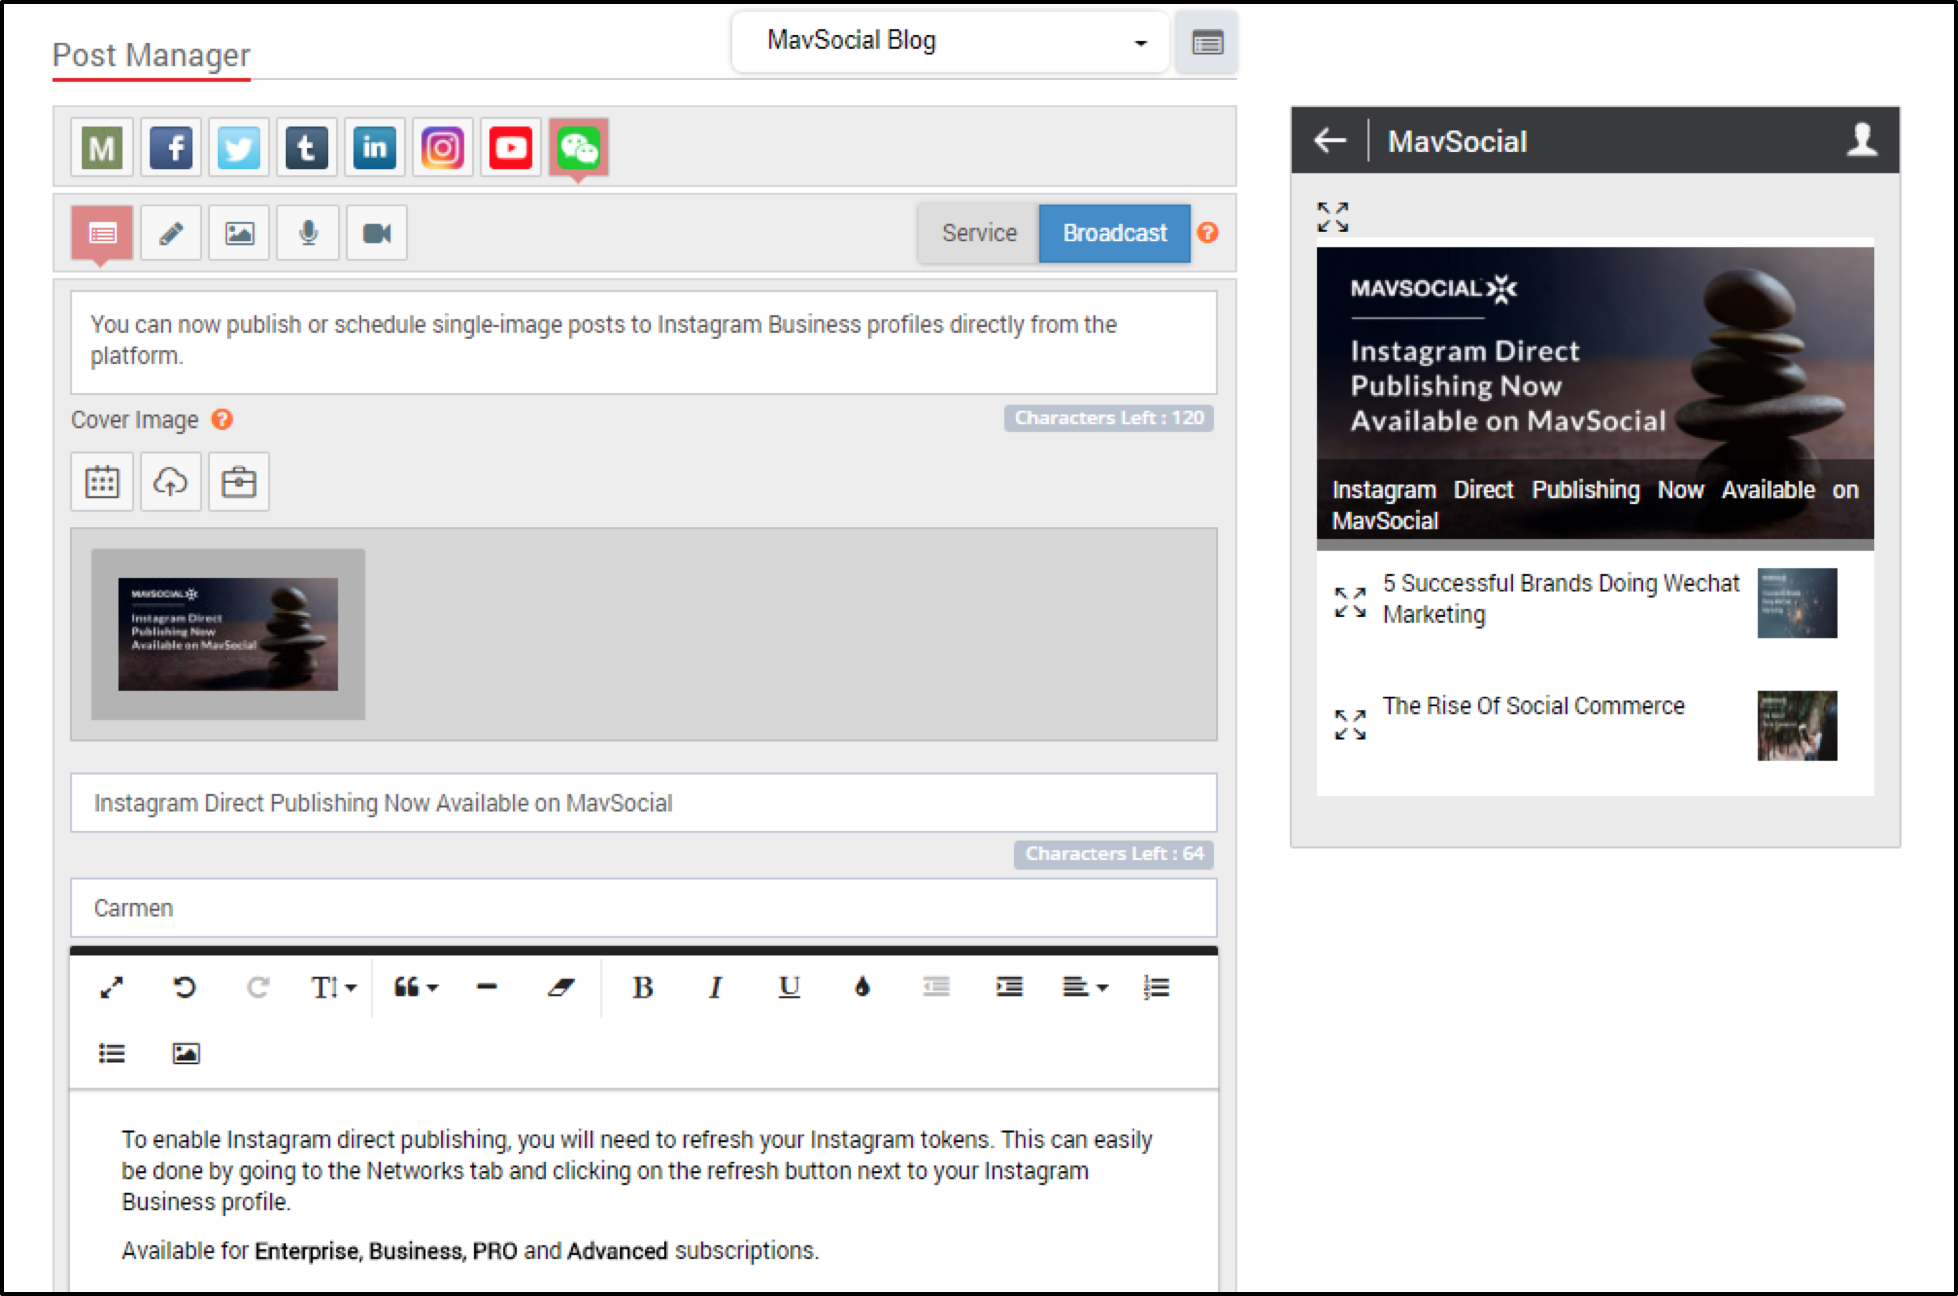Toggle bold formatting in editor

click(642, 987)
